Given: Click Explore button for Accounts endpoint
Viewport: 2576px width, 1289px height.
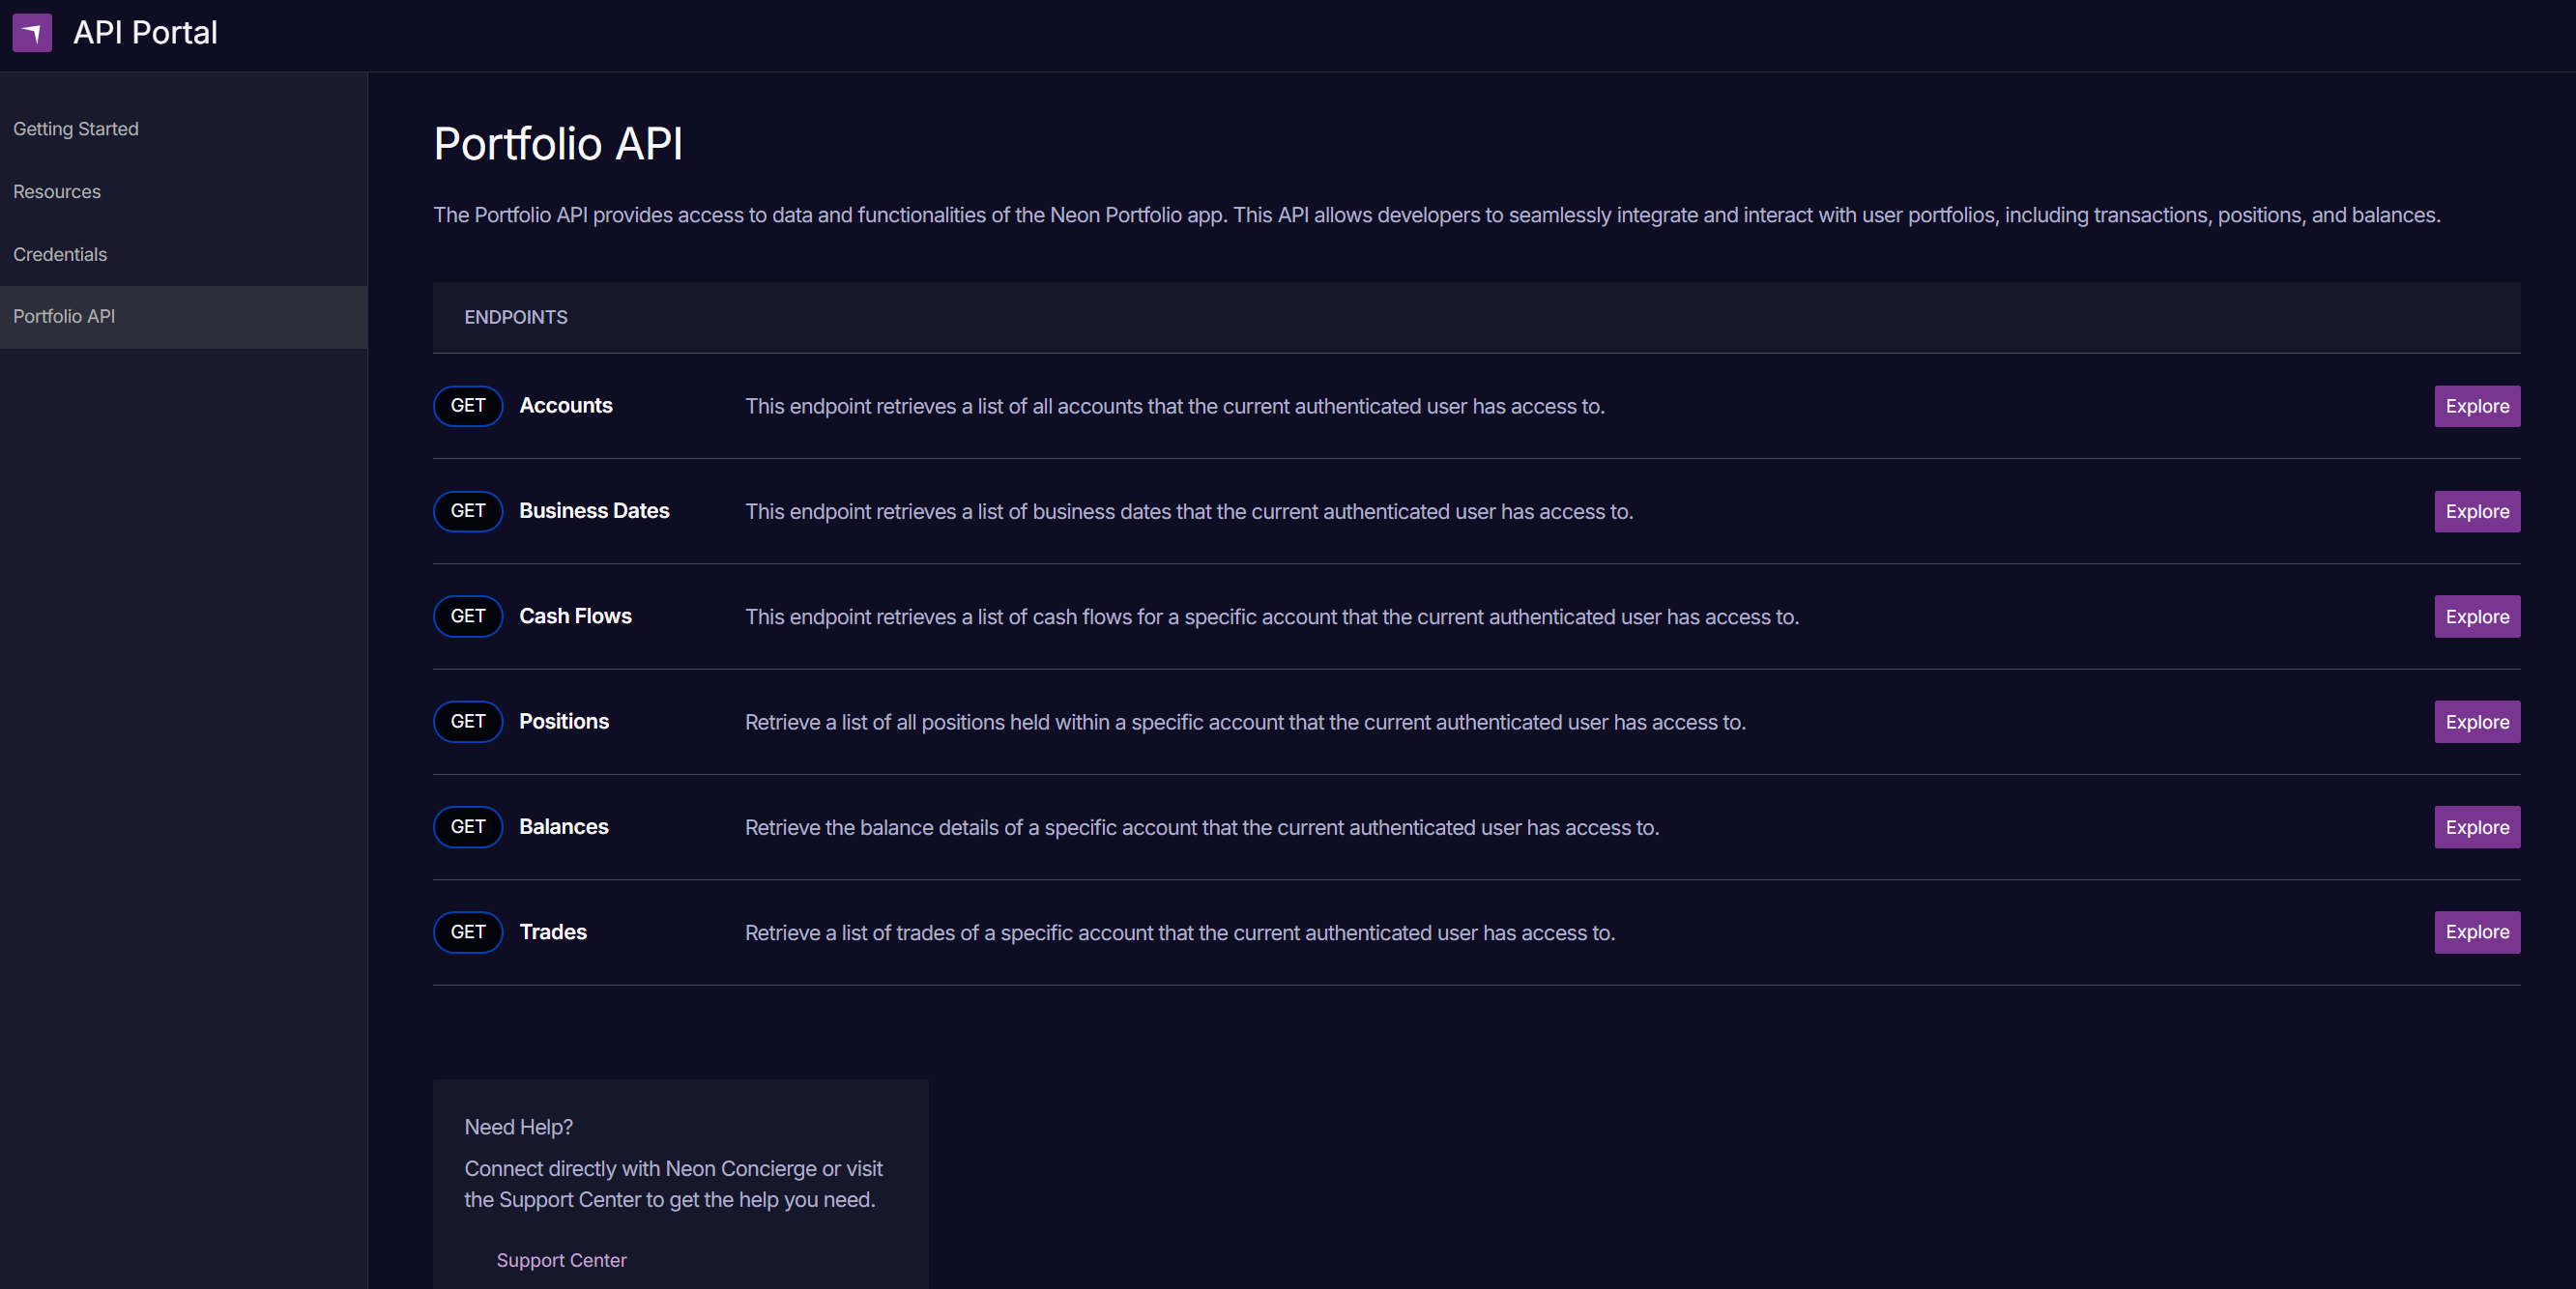Looking at the screenshot, I should (x=2476, y=406).
